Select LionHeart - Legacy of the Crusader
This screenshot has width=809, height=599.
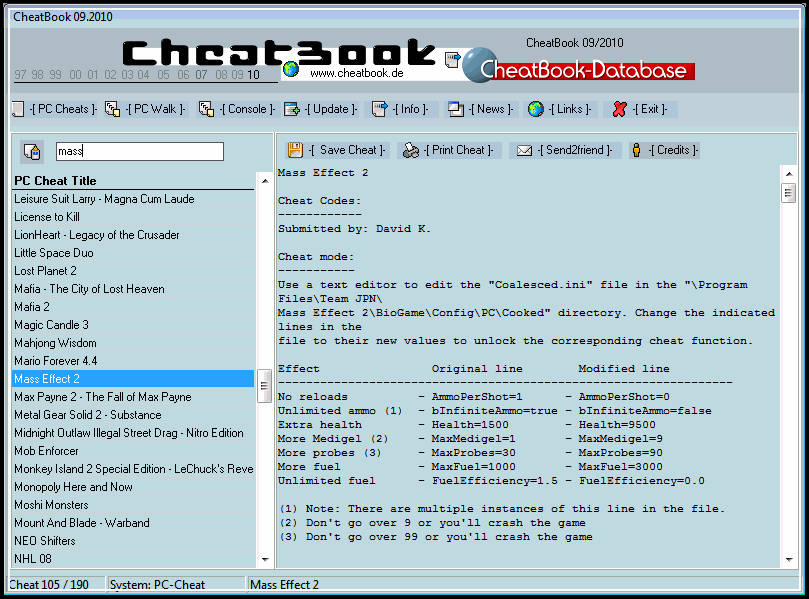click(133, 235)
